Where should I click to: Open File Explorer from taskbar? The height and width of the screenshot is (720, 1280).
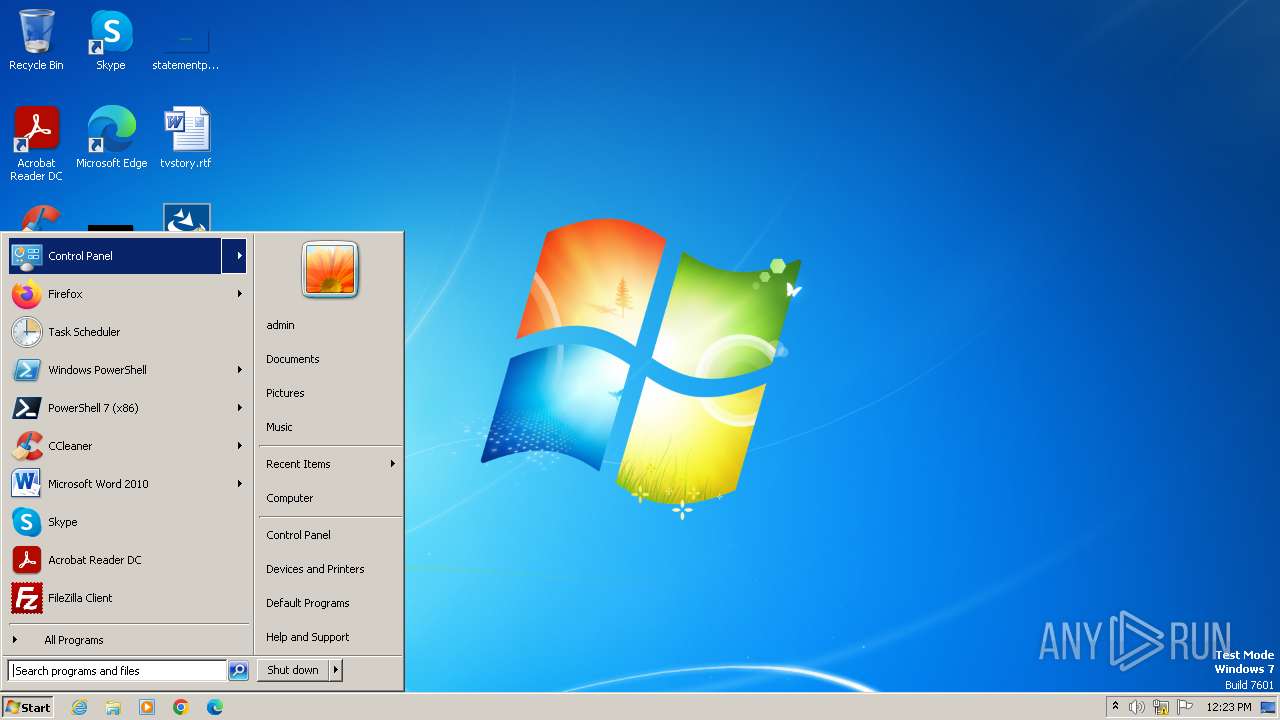(113, 707)
